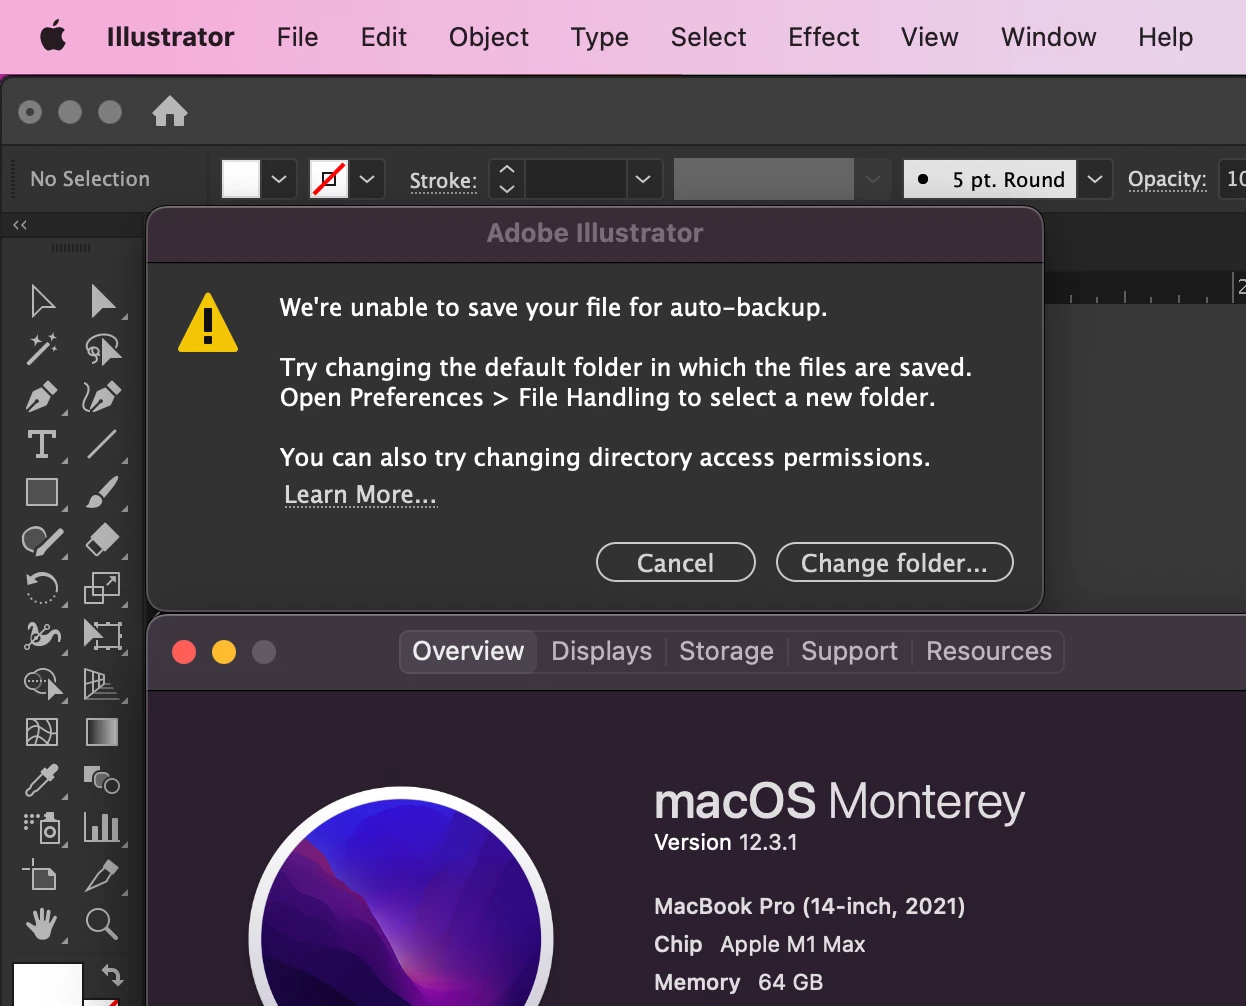Open the Opacity panel link
Screen dimensions: 1246x1006
(1167, 179)
